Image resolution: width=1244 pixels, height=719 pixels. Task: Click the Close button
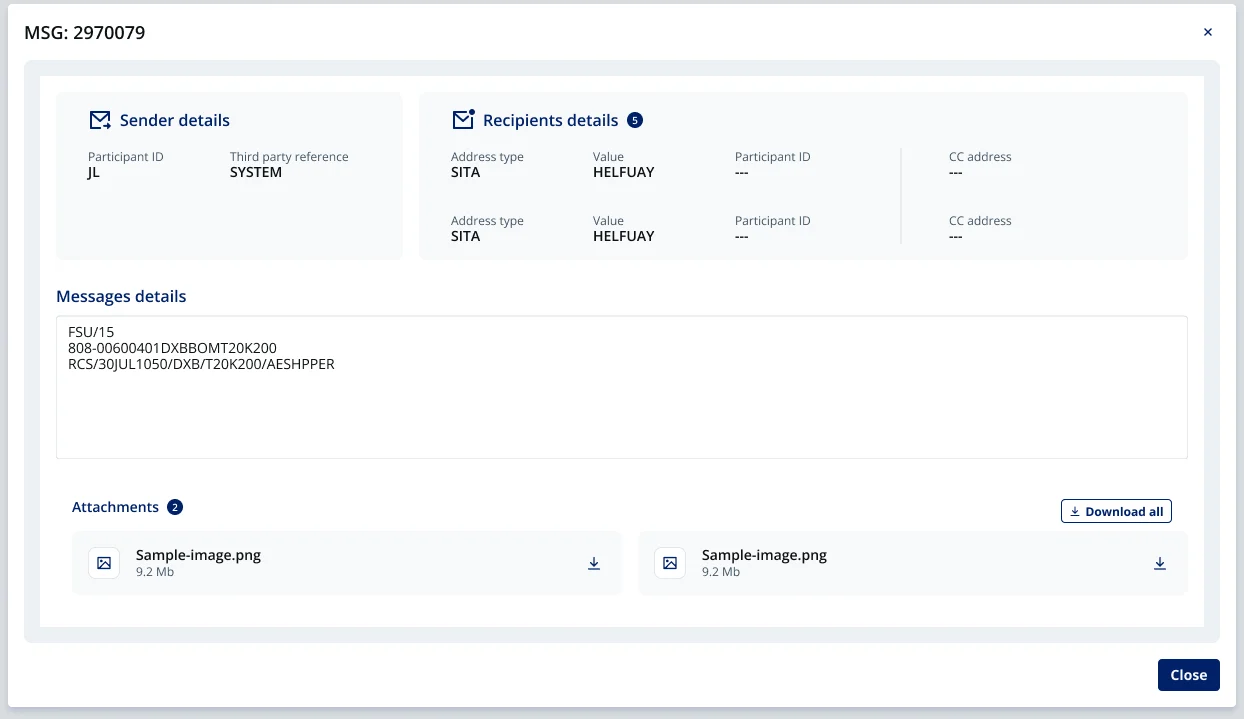pos(1189,675)
